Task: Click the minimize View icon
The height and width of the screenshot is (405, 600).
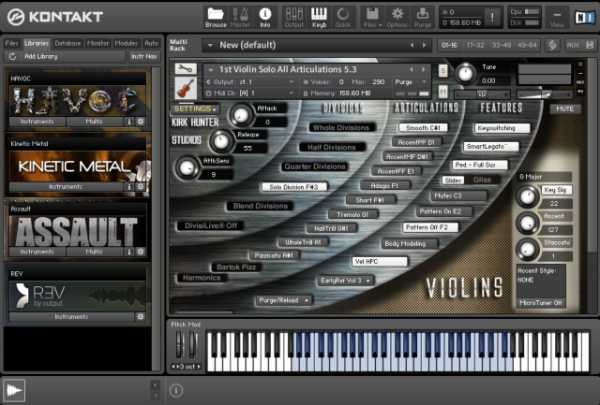Action: [x=557, y=18]
